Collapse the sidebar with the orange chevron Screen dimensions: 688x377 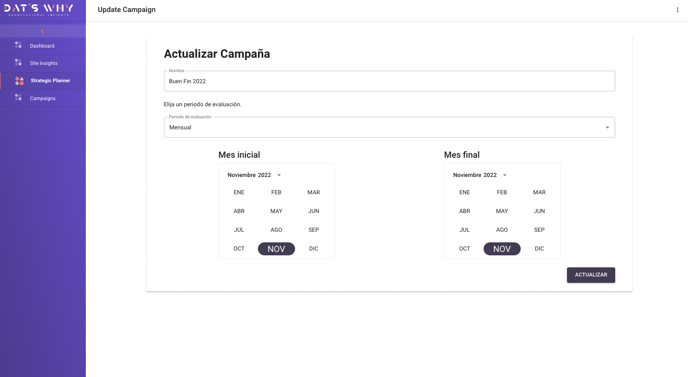[43, 31]
